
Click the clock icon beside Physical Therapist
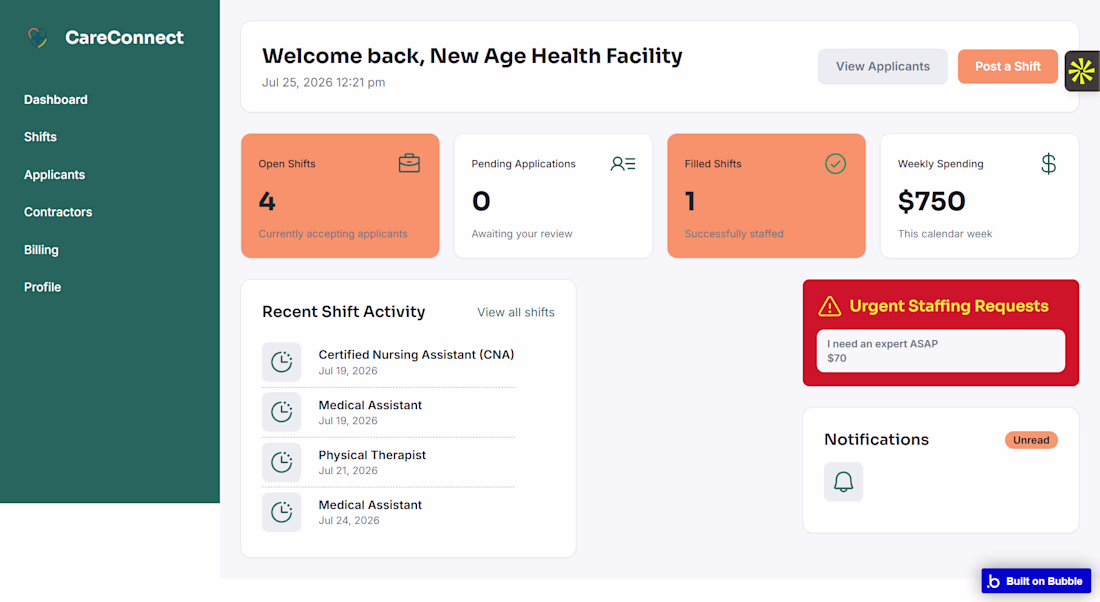click(x=281, y=462)
